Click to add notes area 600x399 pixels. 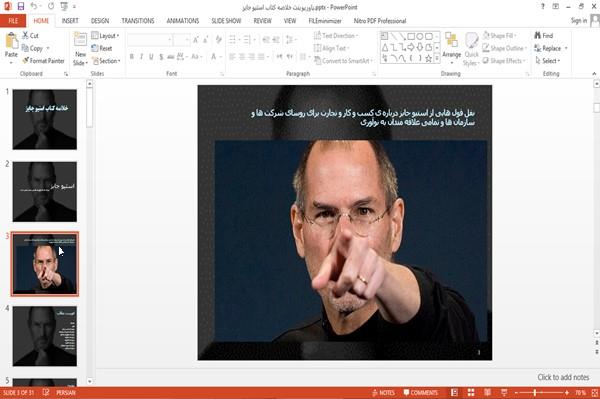(x=563, y=377)
